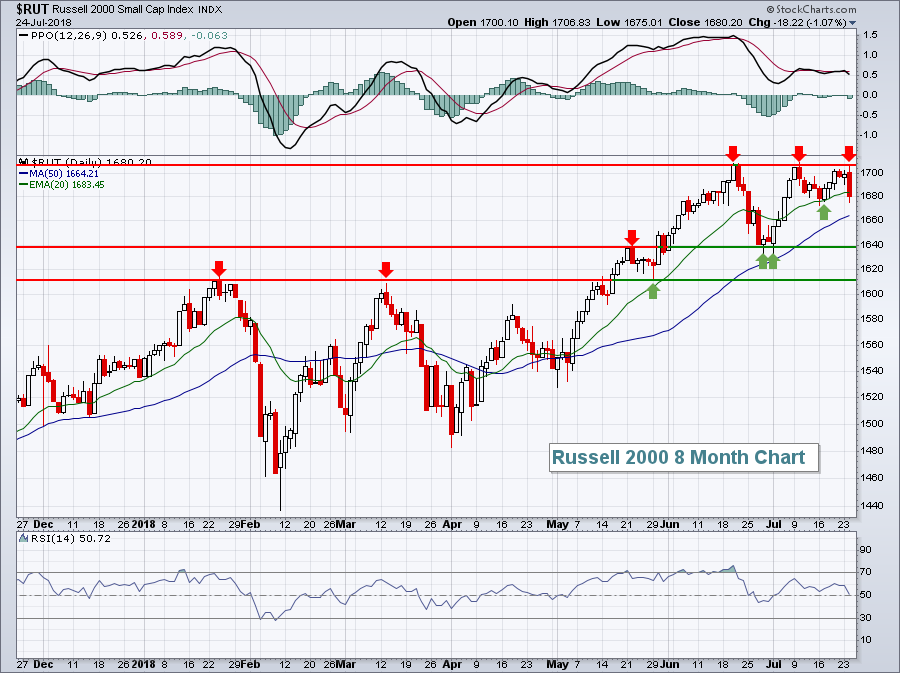Click the Open 1700.10 value
Screen dimensions: 900x673
(x=483, y=22)
